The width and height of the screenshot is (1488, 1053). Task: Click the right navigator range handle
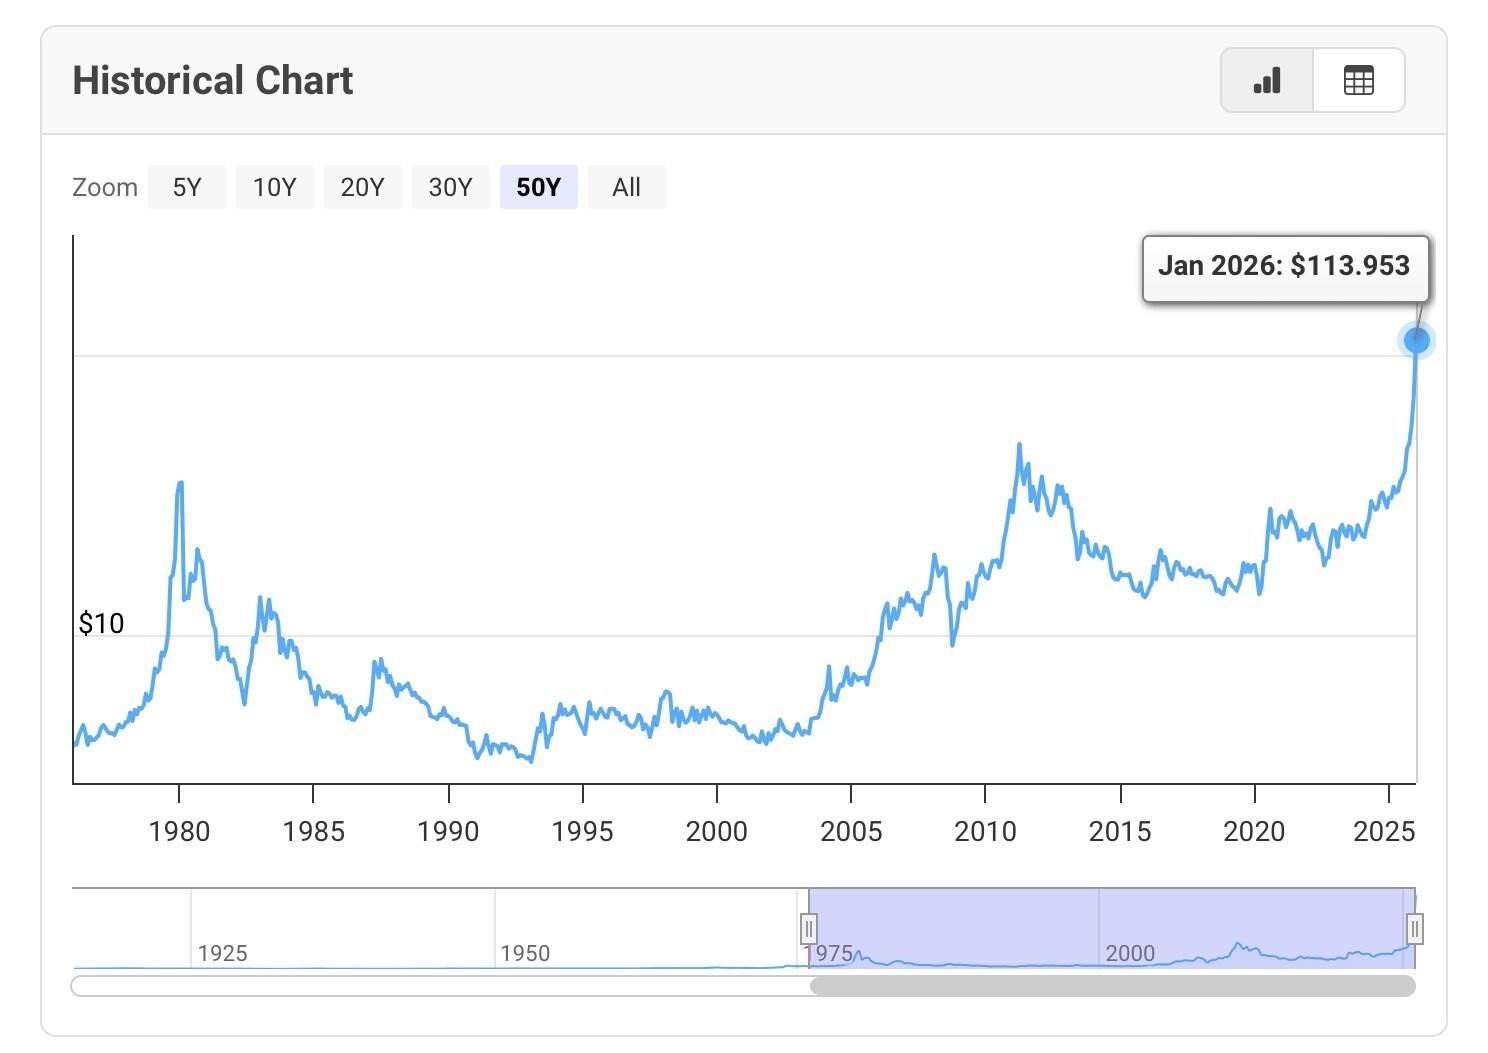pos(1414,929)
